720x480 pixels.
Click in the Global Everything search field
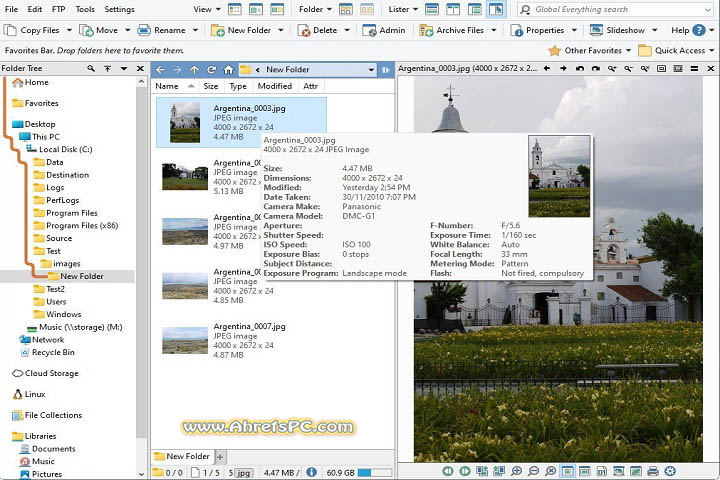pyautogui.click(x=615, y=9)
